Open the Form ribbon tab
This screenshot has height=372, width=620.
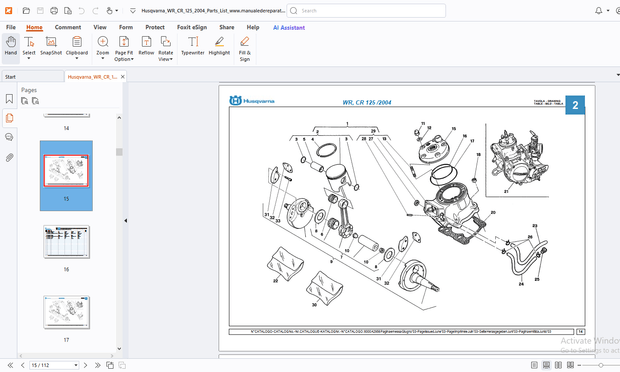click(126, 27)
